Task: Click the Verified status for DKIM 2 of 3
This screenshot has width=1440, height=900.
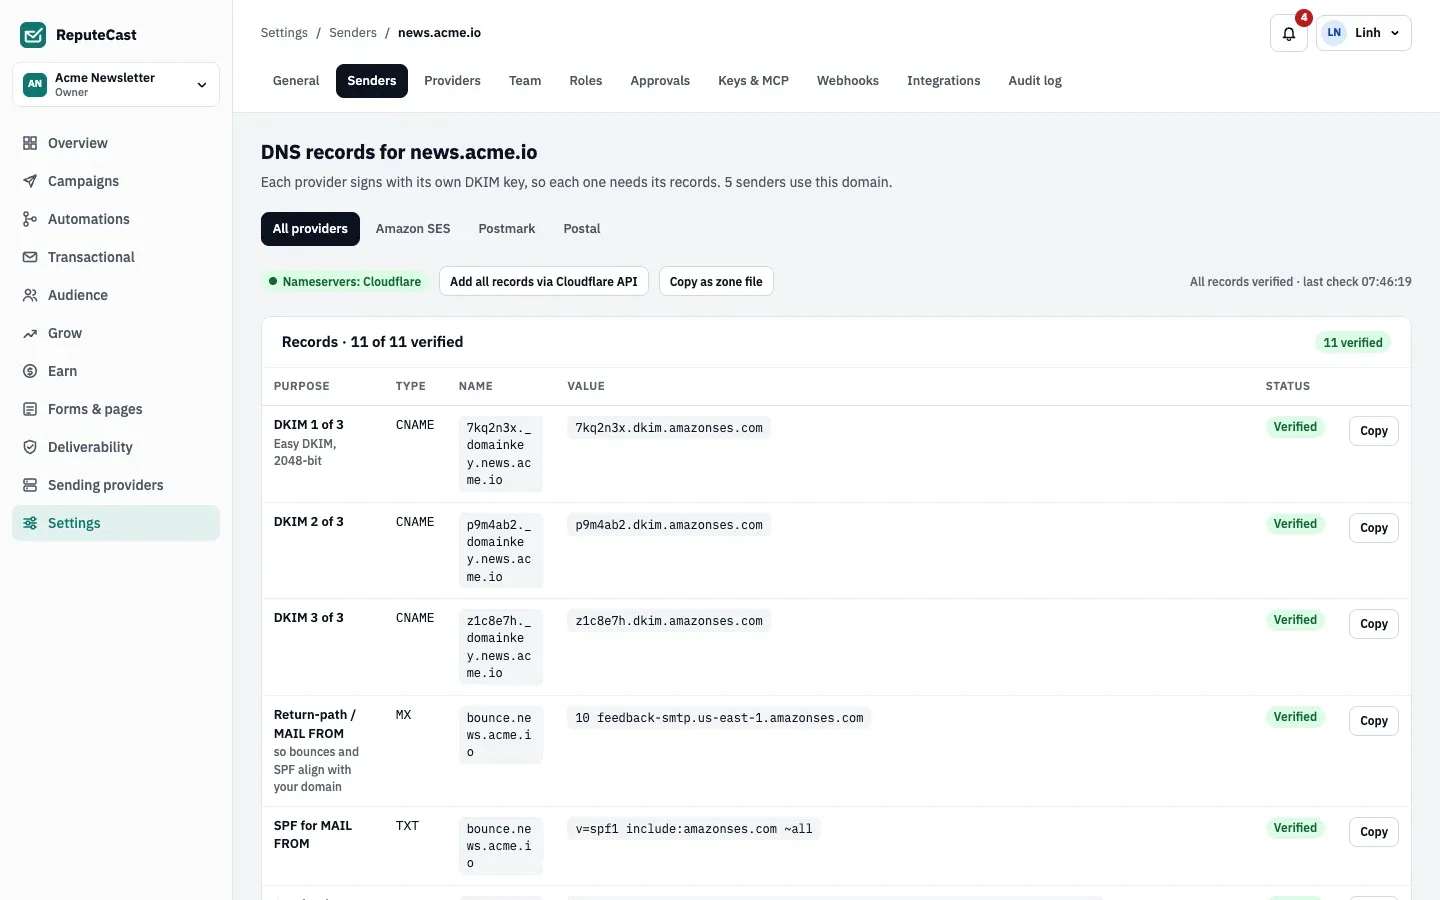Action: click(1295, 524)
